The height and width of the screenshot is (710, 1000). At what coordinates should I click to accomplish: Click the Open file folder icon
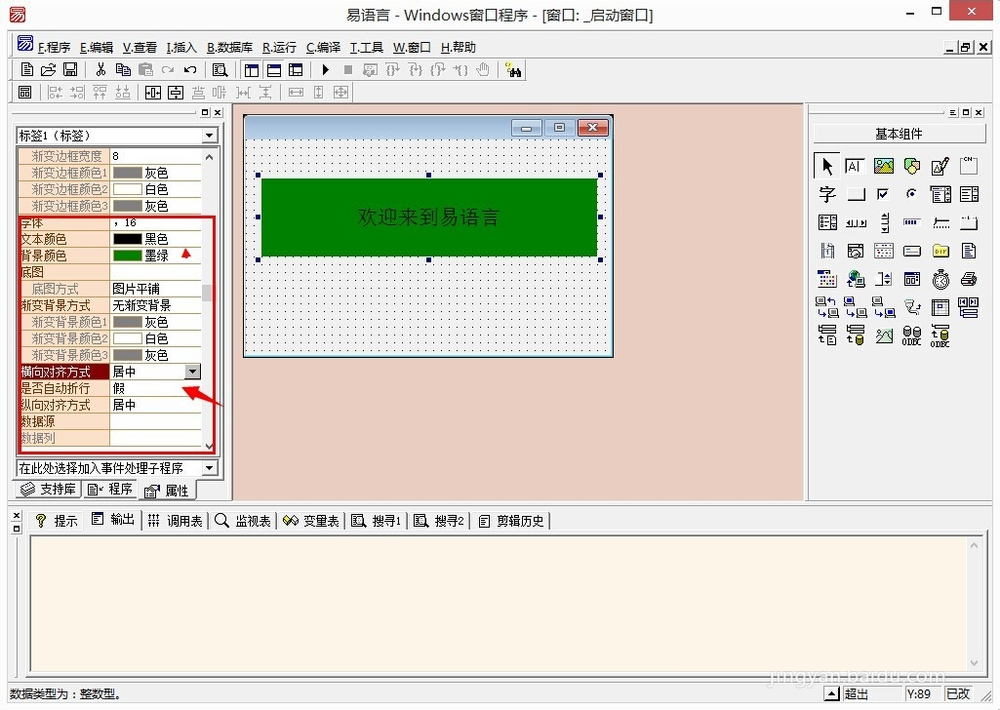pos(48,70)
